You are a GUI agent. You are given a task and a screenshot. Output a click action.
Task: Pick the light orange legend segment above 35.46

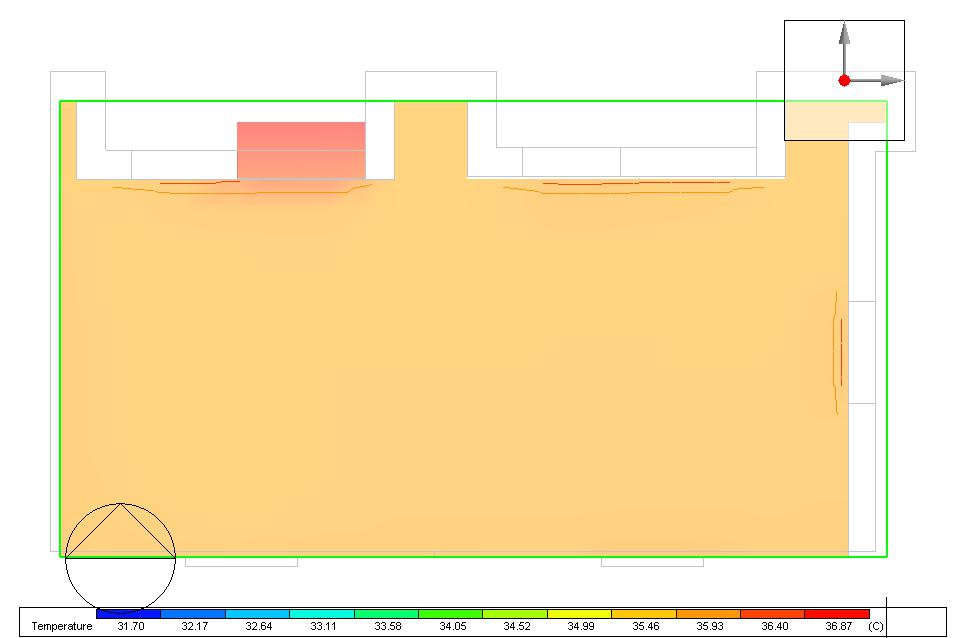[644, 614]
